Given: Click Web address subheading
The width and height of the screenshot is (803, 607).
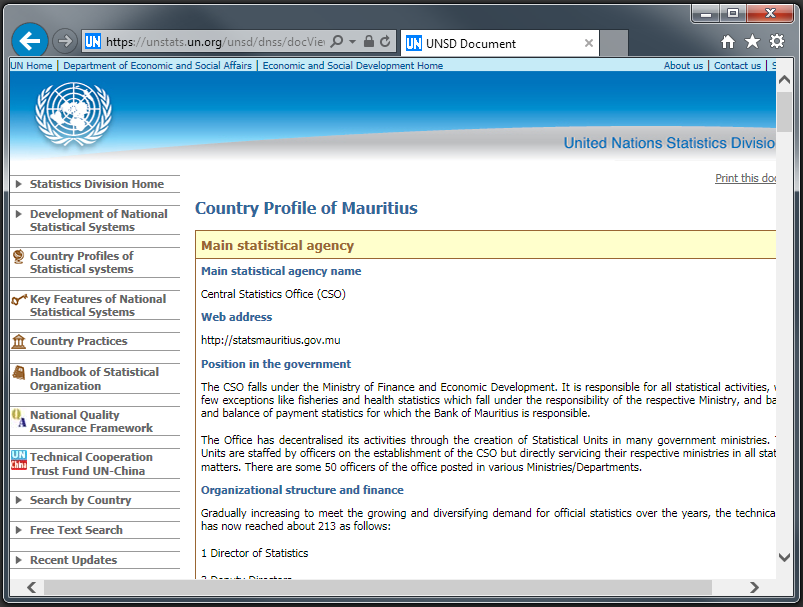Looking at the screenshot, I should click(236, 317).
